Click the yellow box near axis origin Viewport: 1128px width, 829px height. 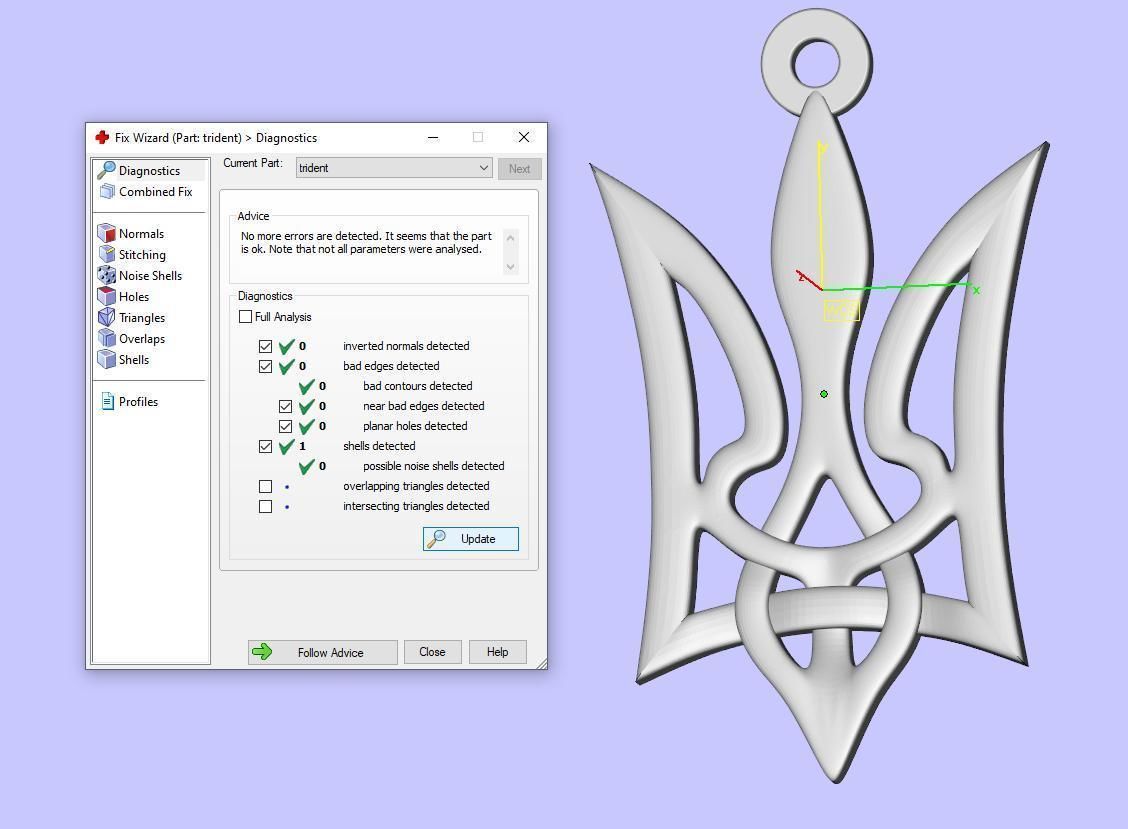[842, 311]
